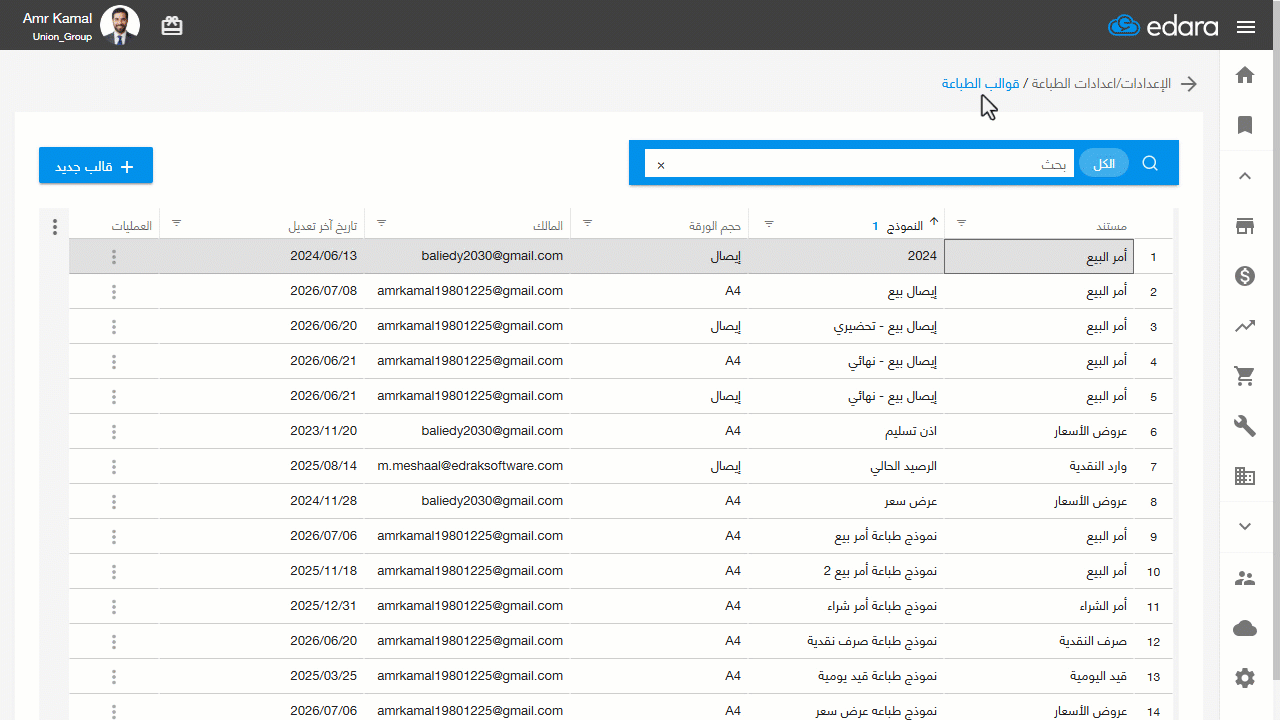
Task: Click the edara logo
Action: pyautogui.click(x=1163, y=26)
